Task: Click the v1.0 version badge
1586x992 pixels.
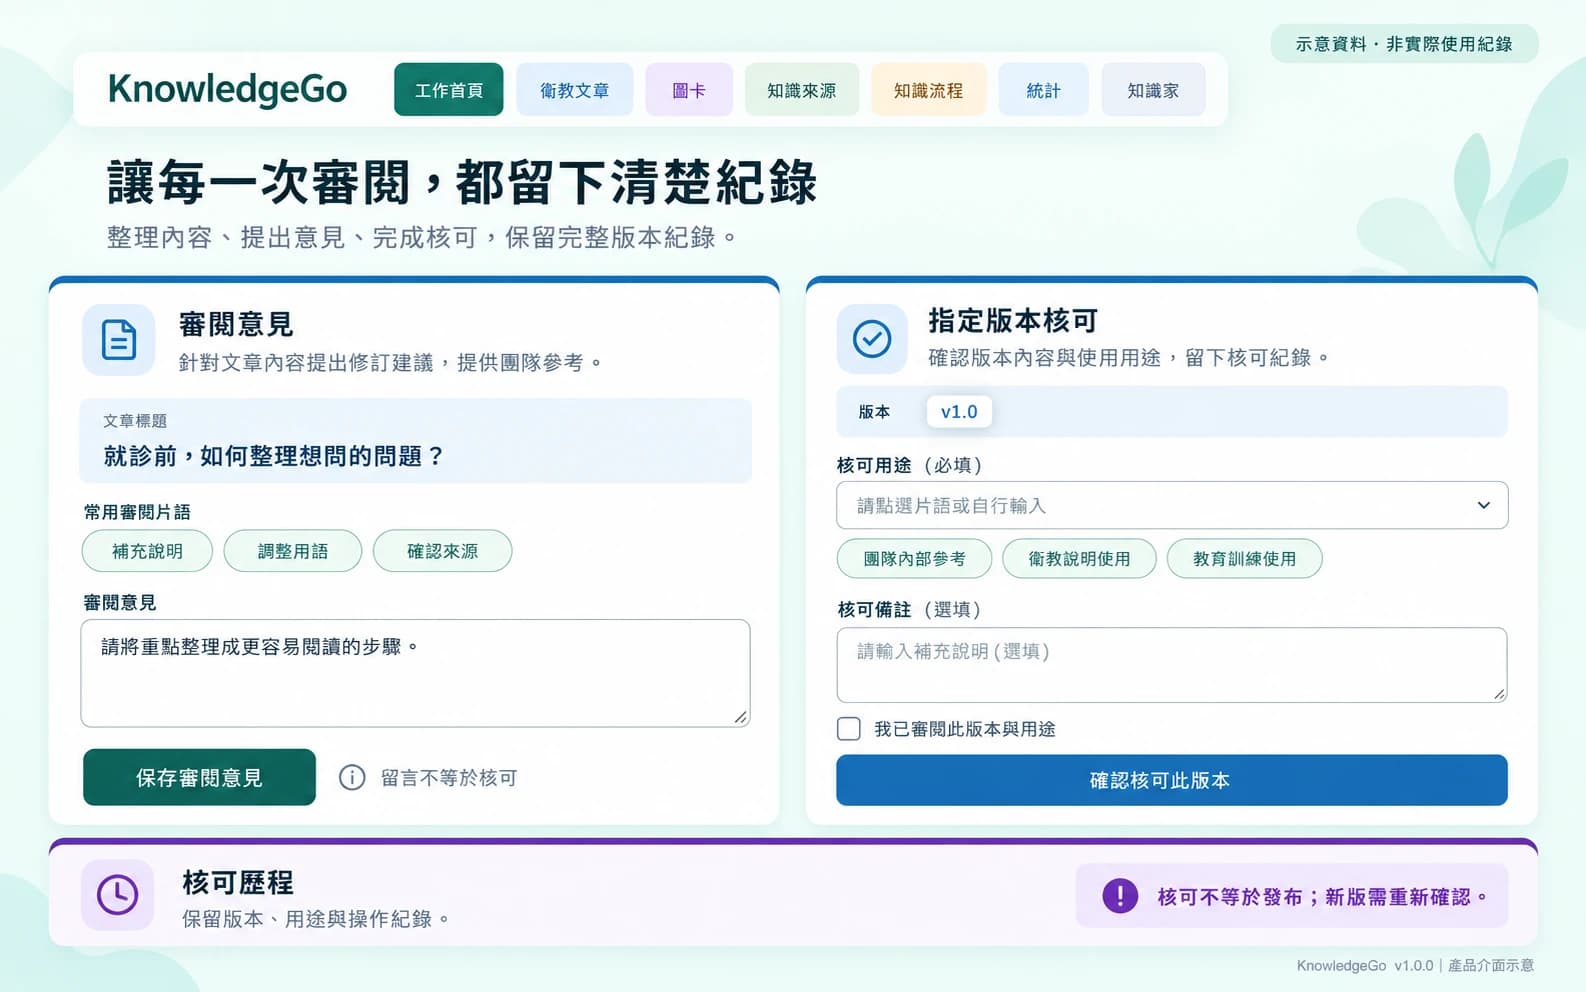Action: point(959,411)
